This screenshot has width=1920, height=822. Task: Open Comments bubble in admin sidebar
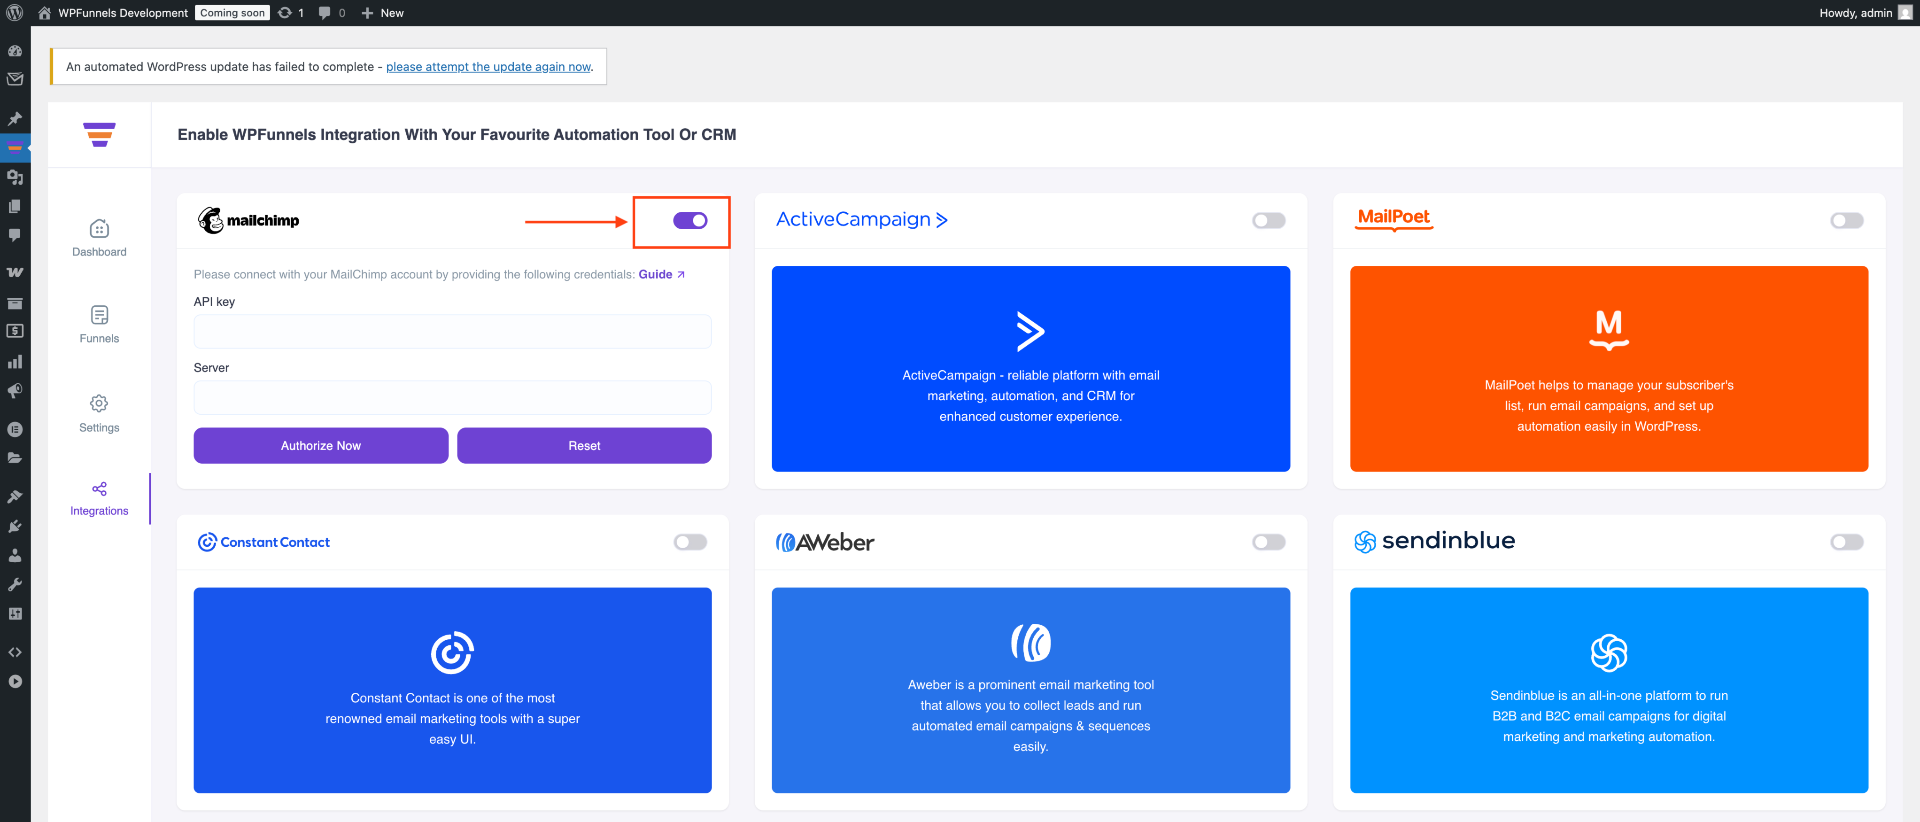[x=15, y=235]
